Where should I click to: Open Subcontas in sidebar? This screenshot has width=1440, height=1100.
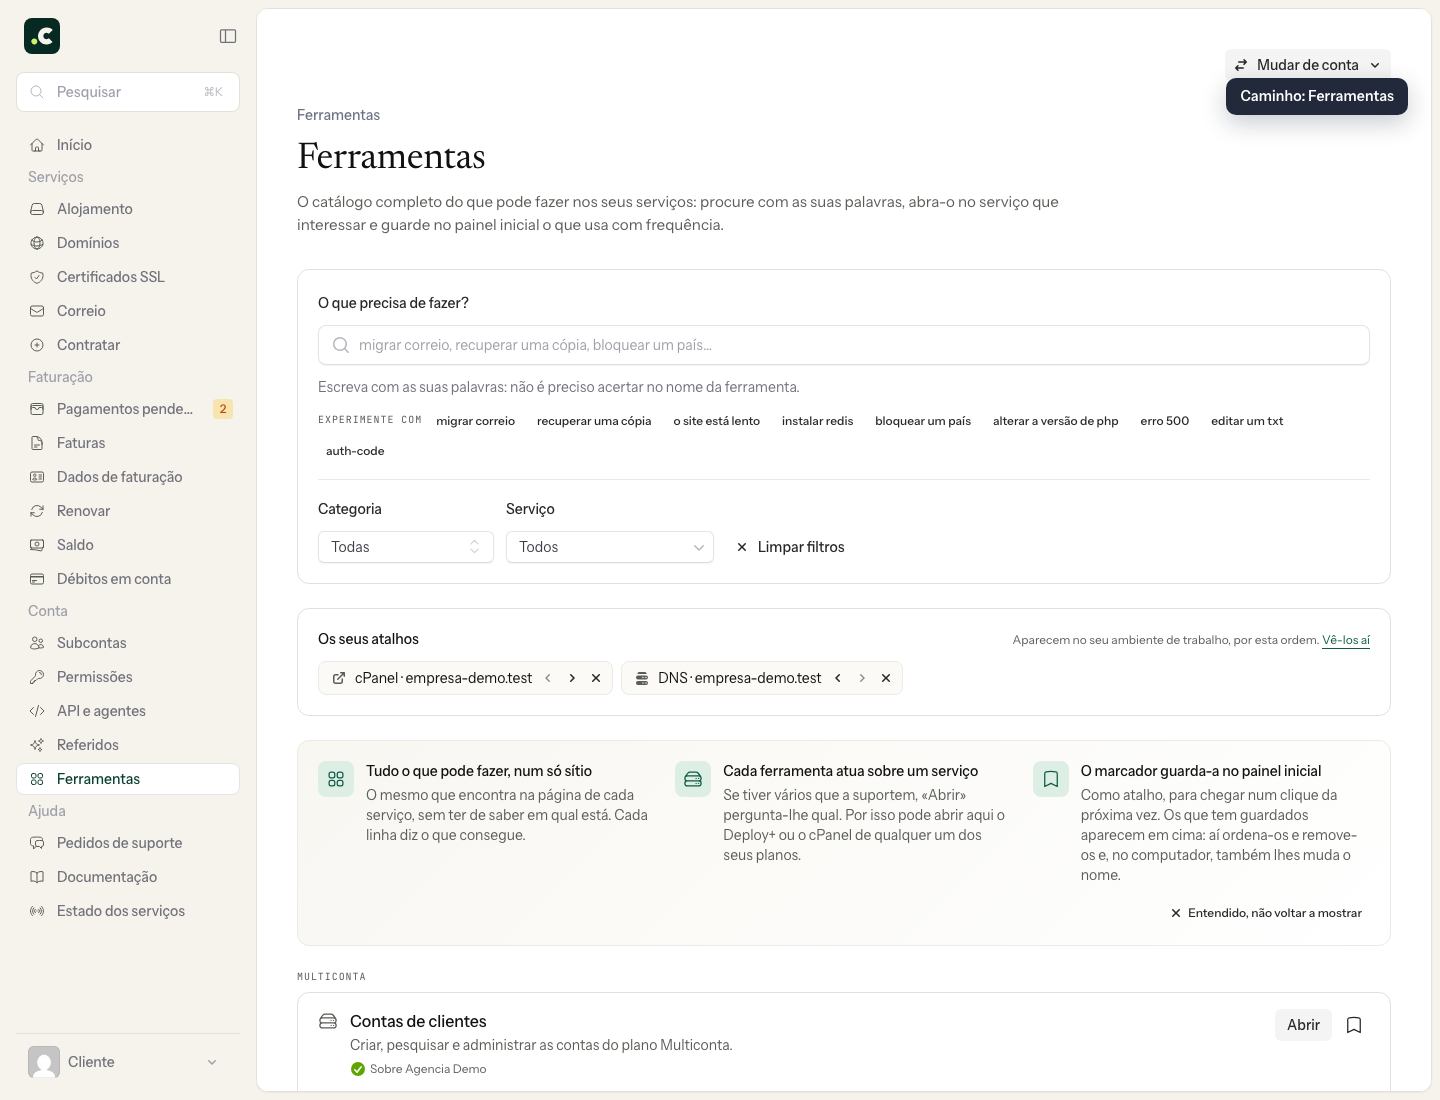point(128,643)
